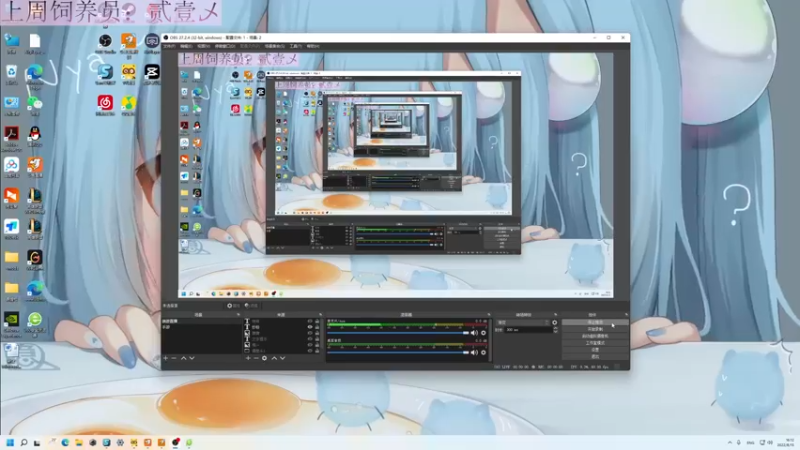Click the streaming button in Controls dock
The width and height of the screenshot is (800, 450).
pyautogui.click(x=595, y=322)
